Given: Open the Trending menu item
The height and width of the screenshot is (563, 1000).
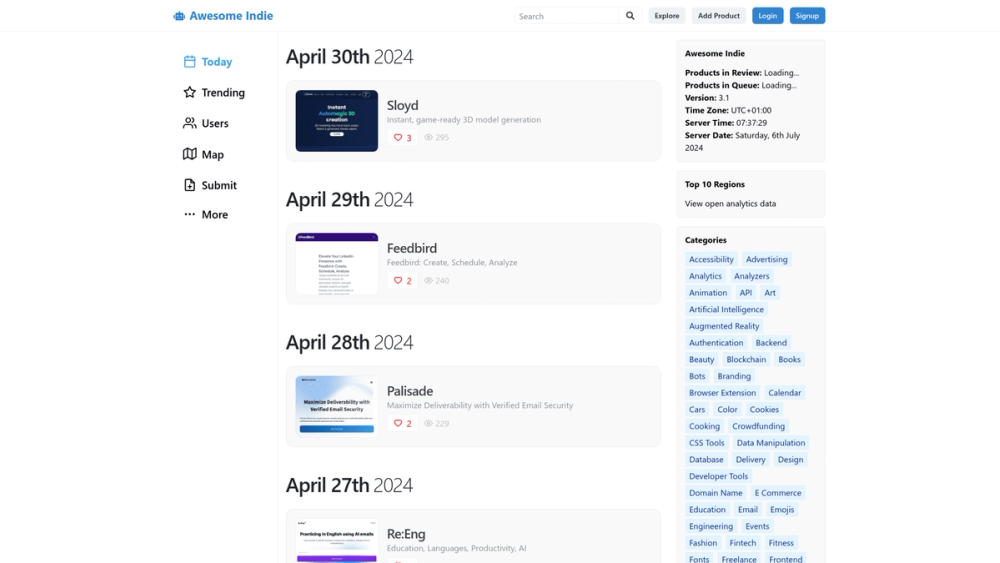Looking at the screenshot, I should 214,92.
